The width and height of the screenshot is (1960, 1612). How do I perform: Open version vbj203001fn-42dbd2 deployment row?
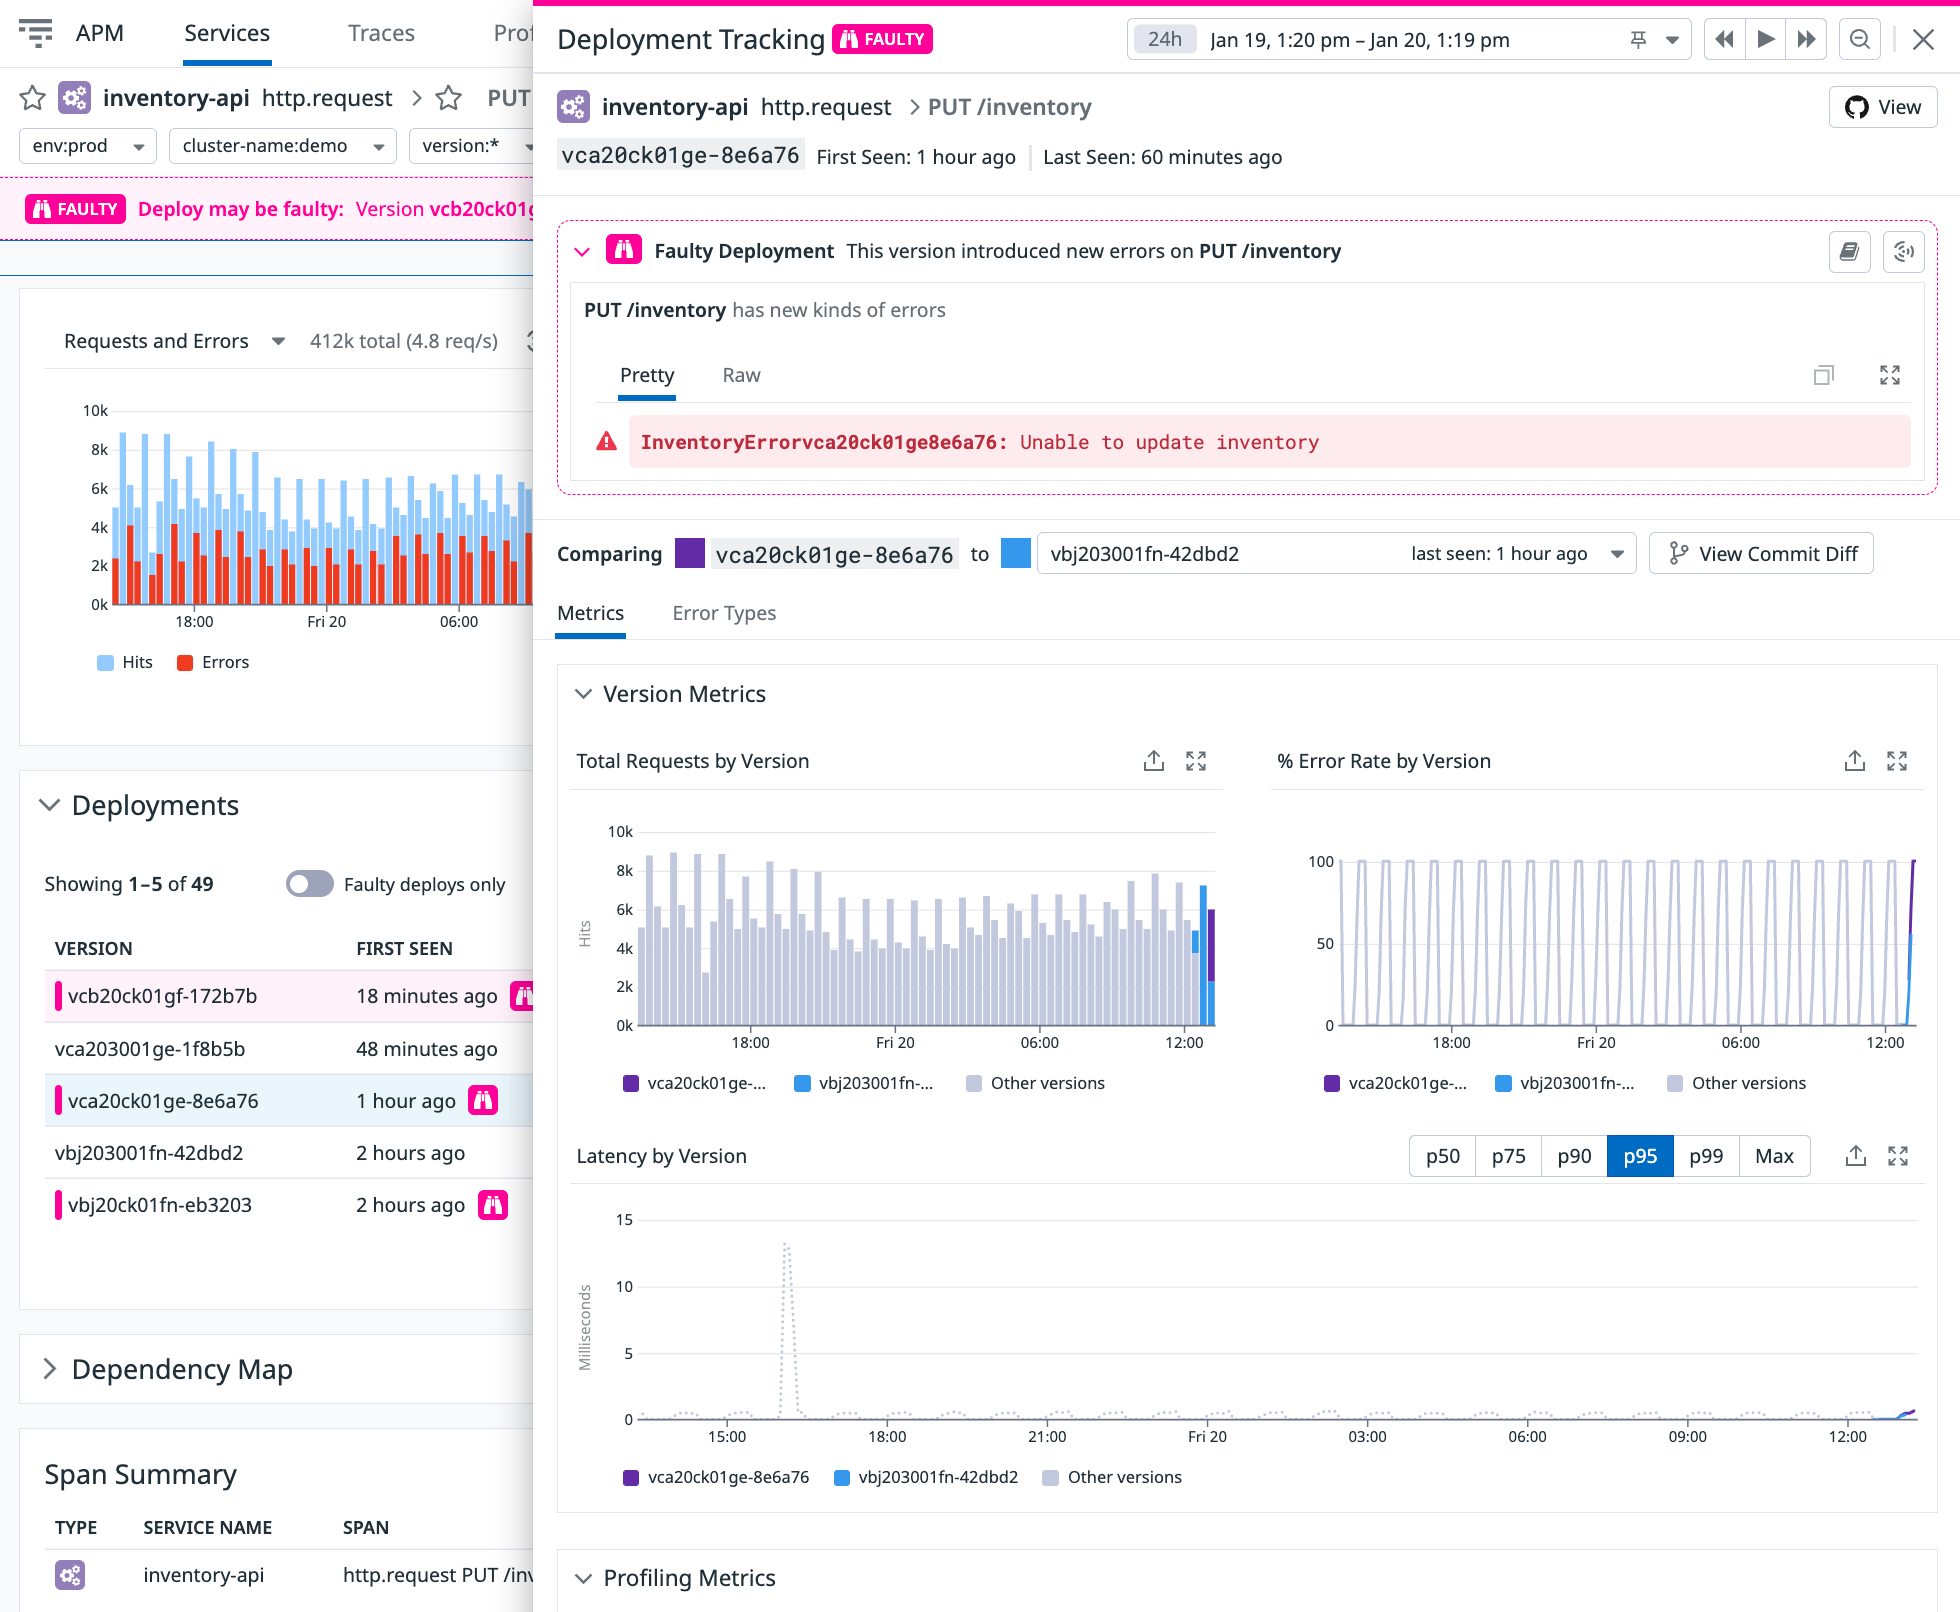point(290,1153)
